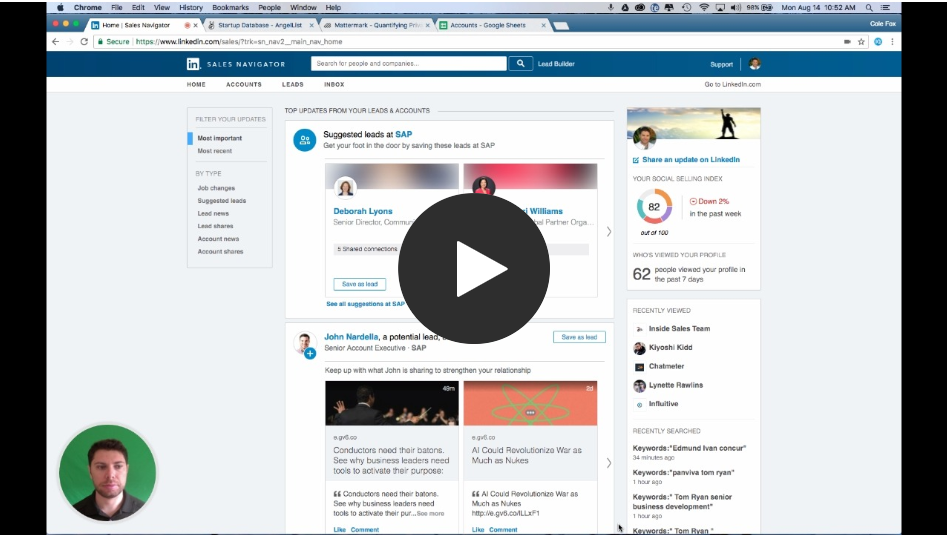The height and width of the screenshot is (536, 947).
Task: Open recent search "Edmund Ivan concur"
Action: (689, 448)
